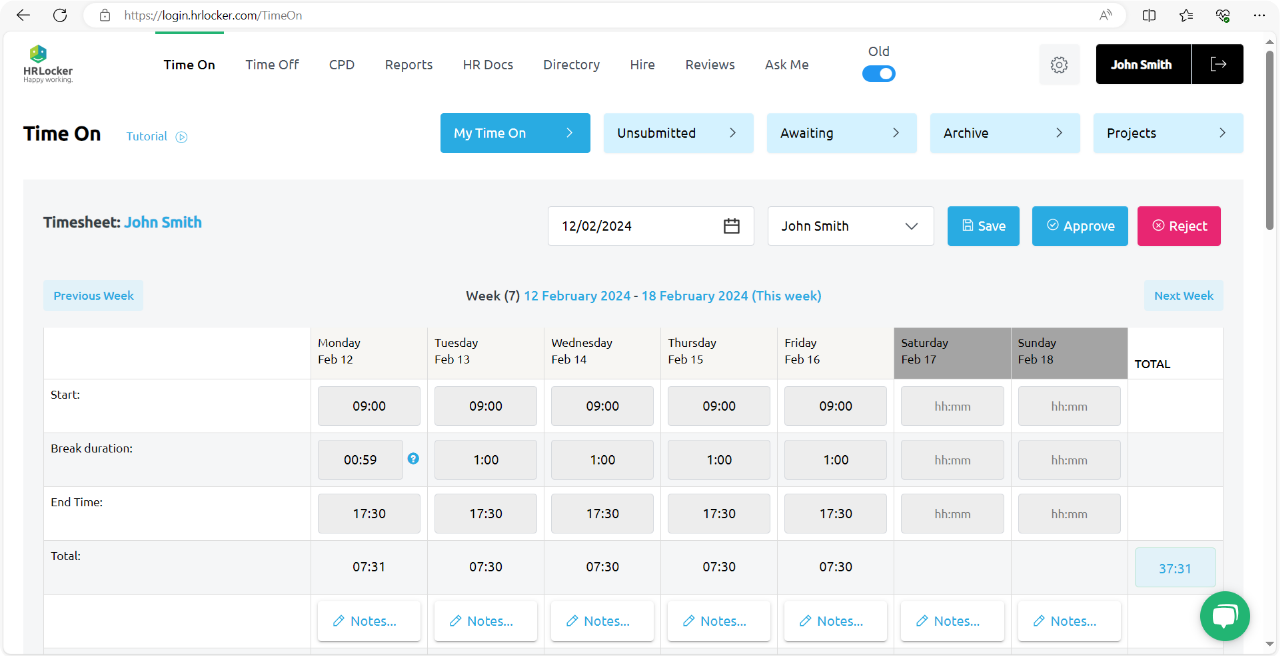Approve the timesheet
This screenshot has height=656, width=1280.
pyautogui.click(x=1079, y=226)
